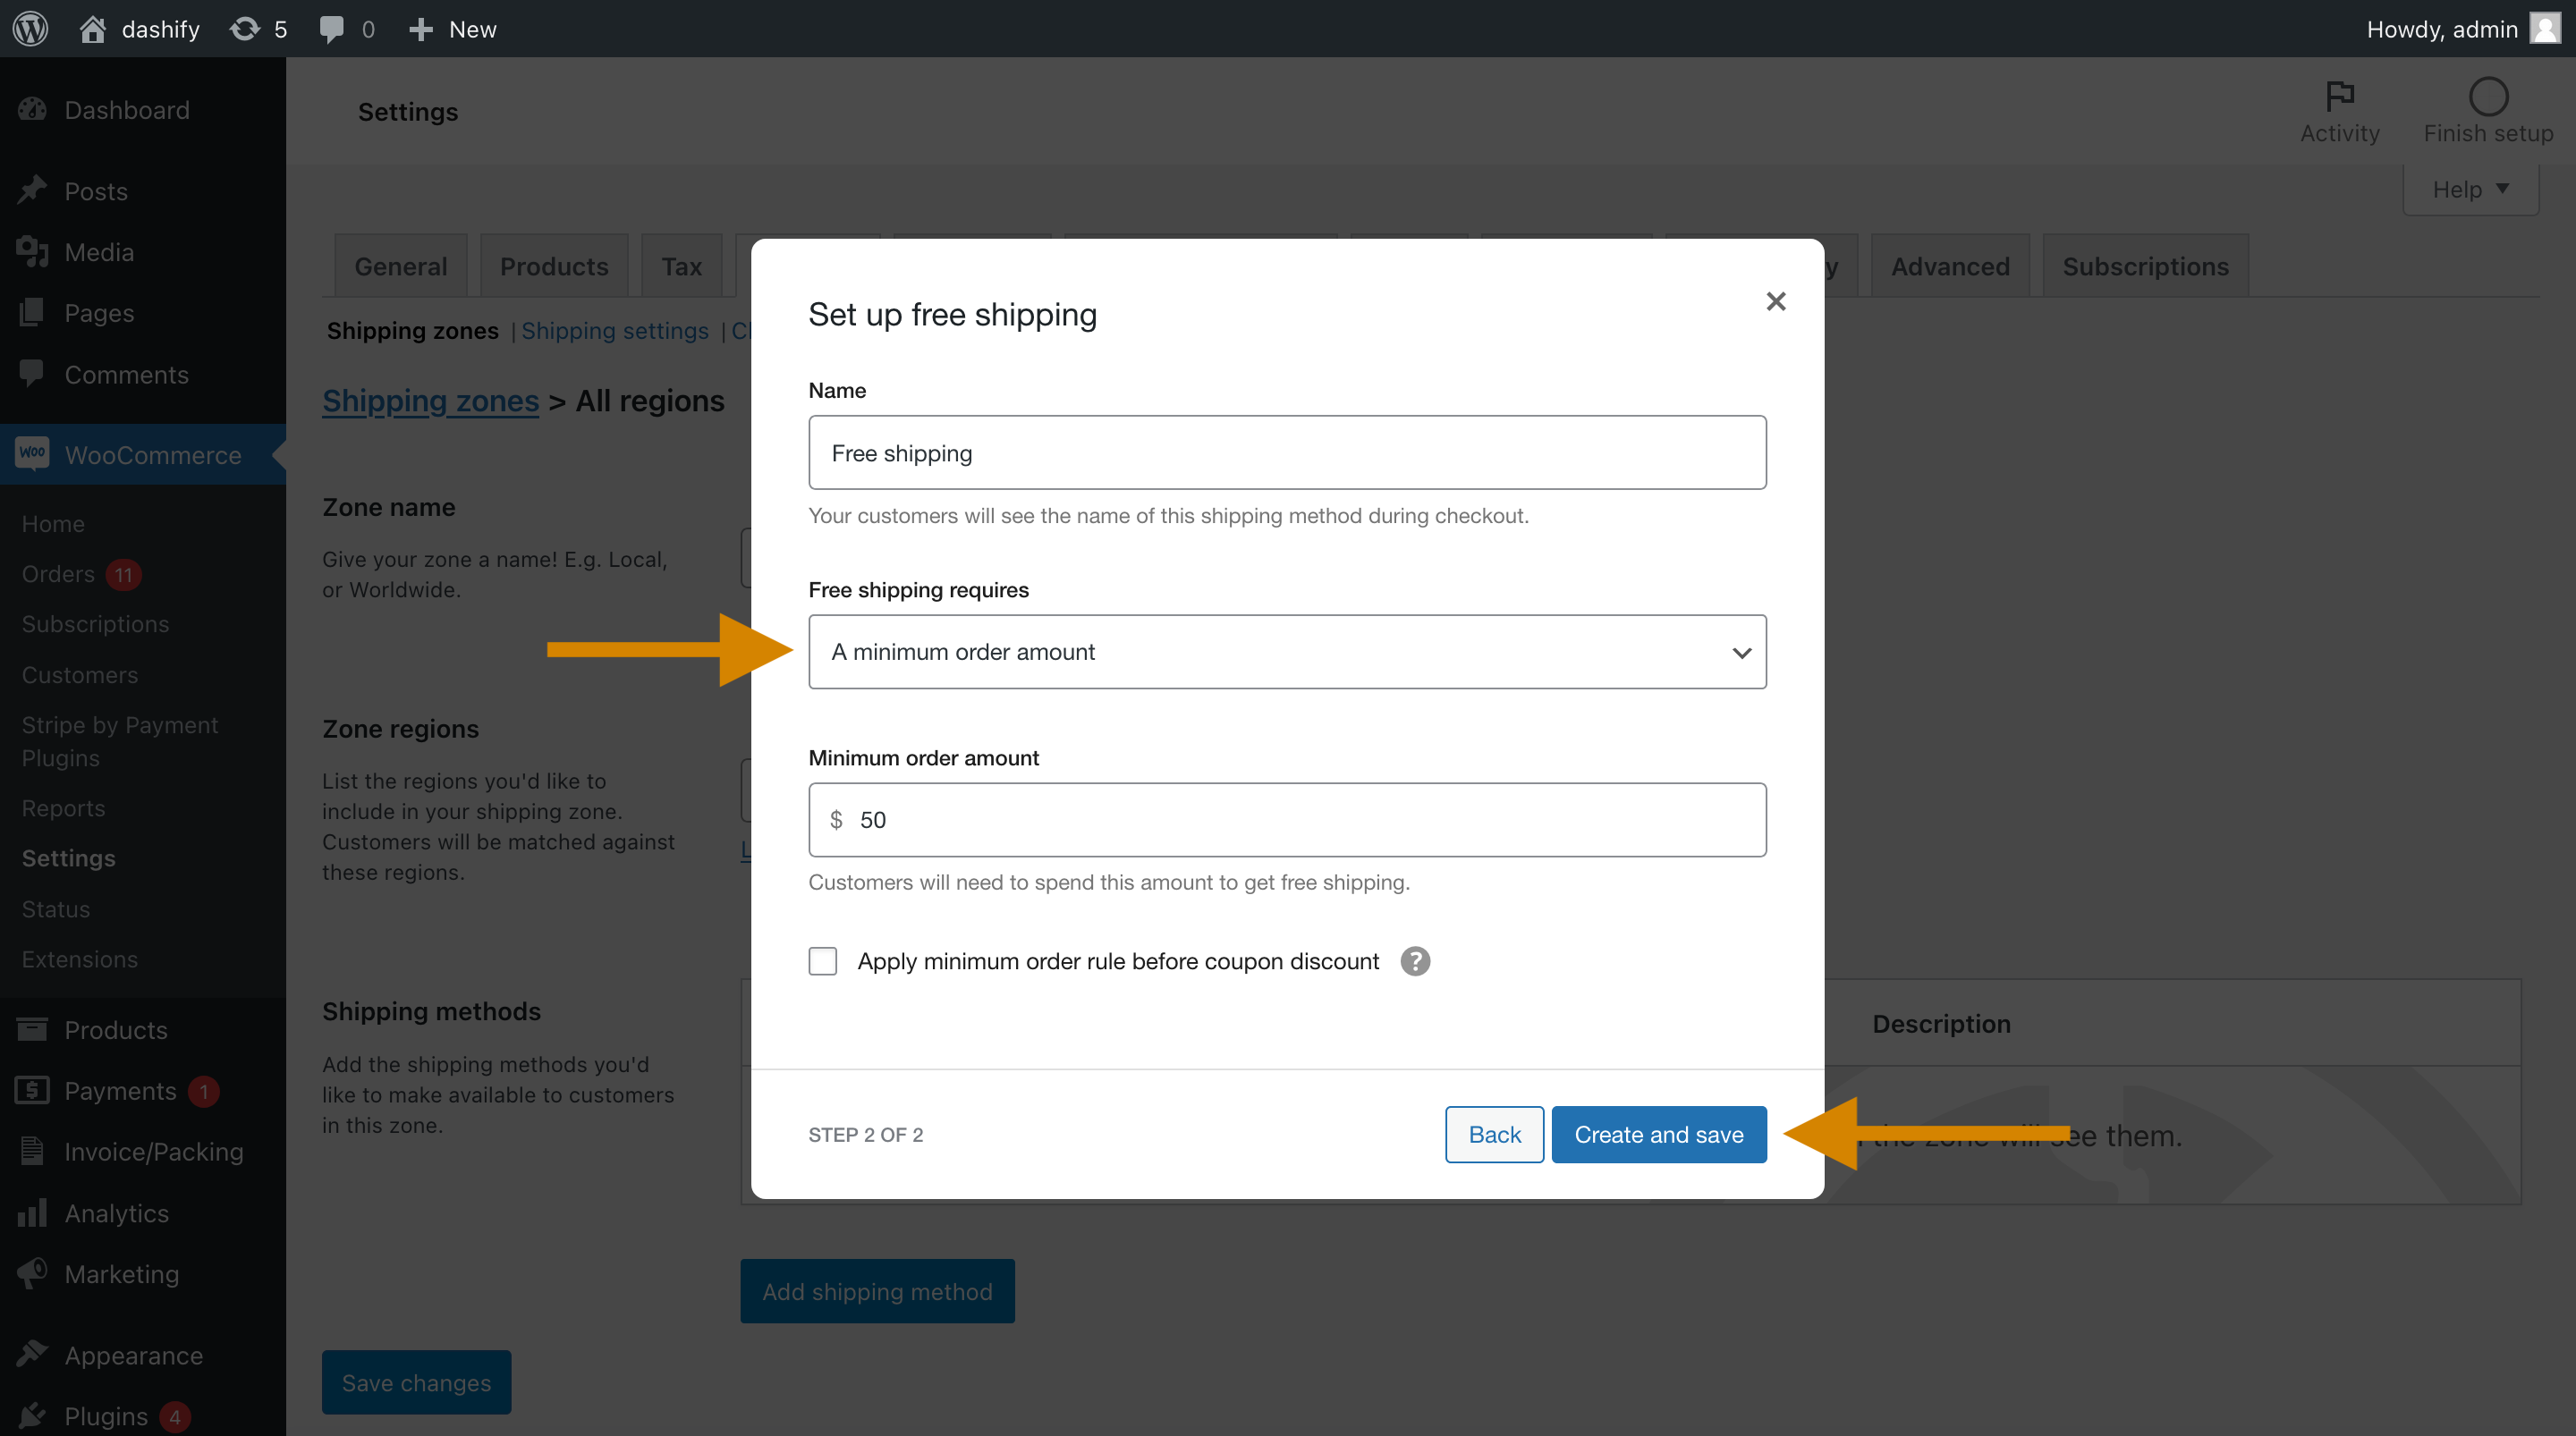
Task: Toggle Apply minimum order rule before coupon discount
Action: [824, 962]
